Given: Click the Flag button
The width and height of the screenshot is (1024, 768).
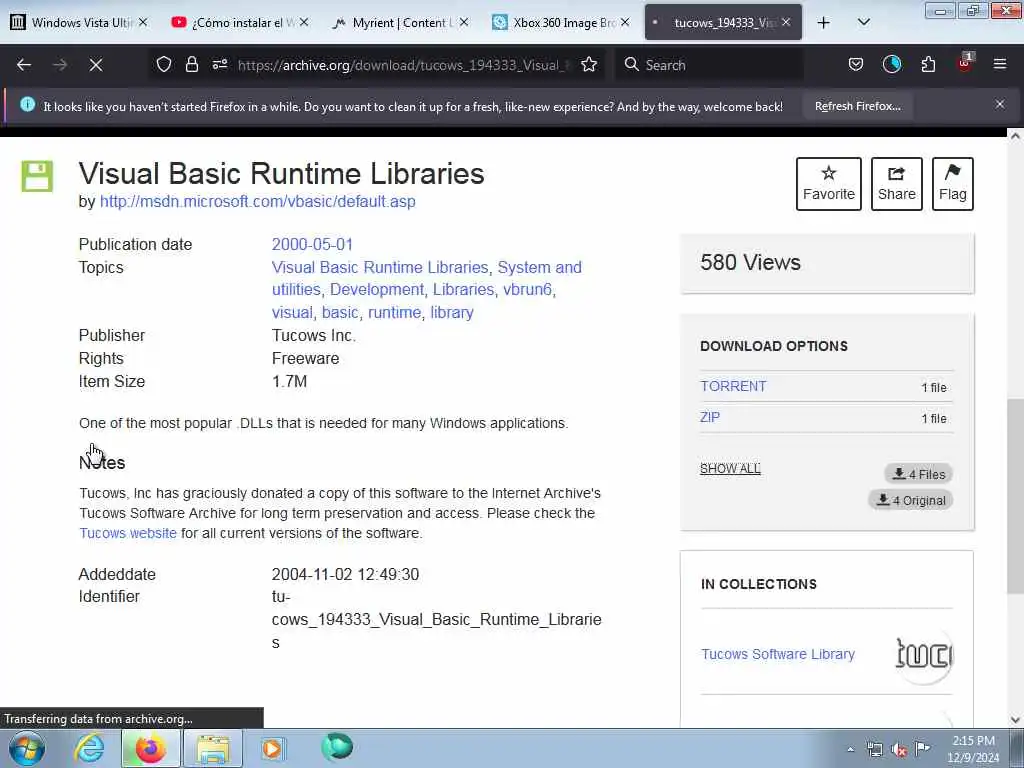Looking at the screenshot, I should tap(953, 184).
